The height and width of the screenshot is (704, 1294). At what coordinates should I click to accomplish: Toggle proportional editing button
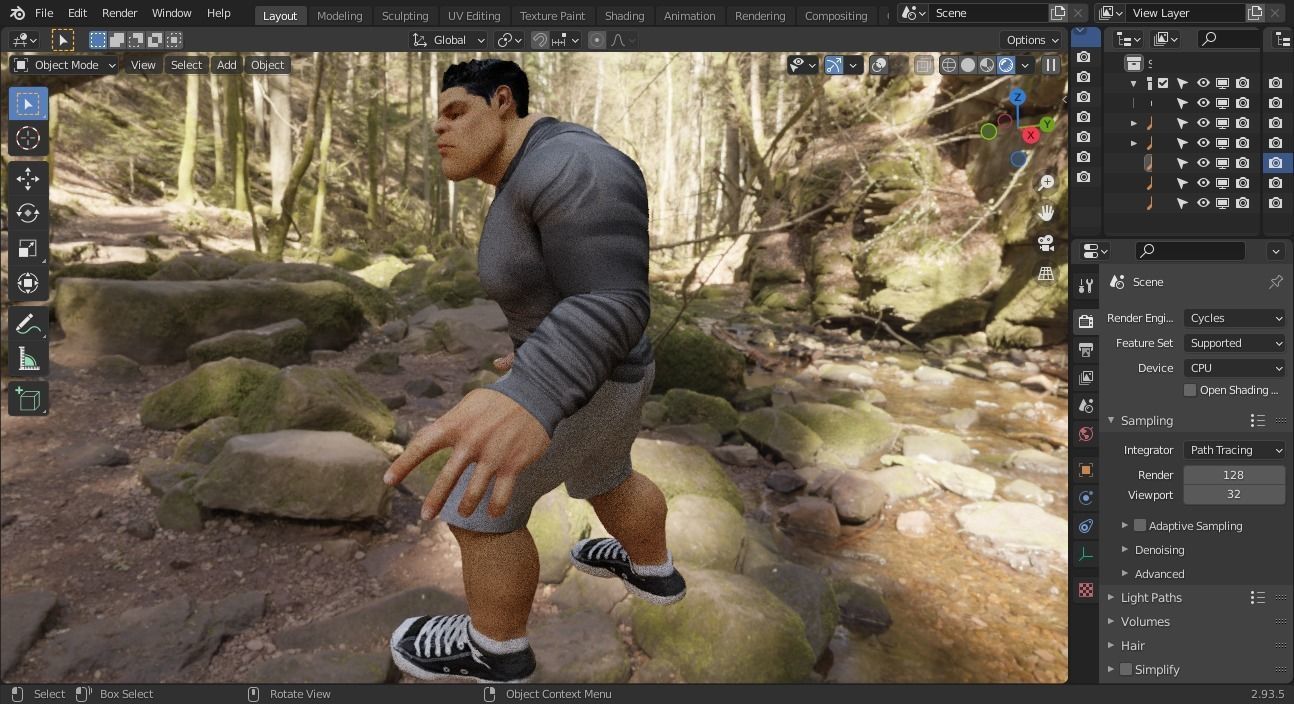[597, 40]
